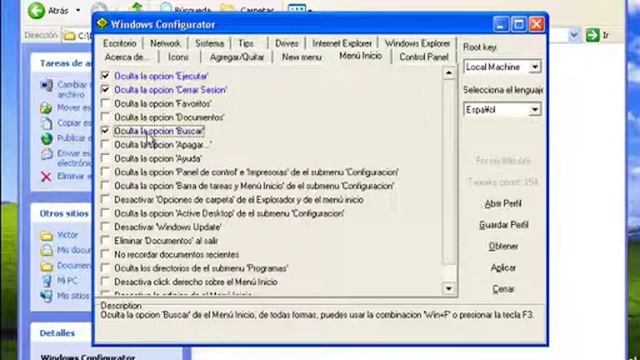Image resolution: width=640 pixels, height=360 pixels.
Task: Click the Documentos compartidos folder icon
Action: point(47,266)
